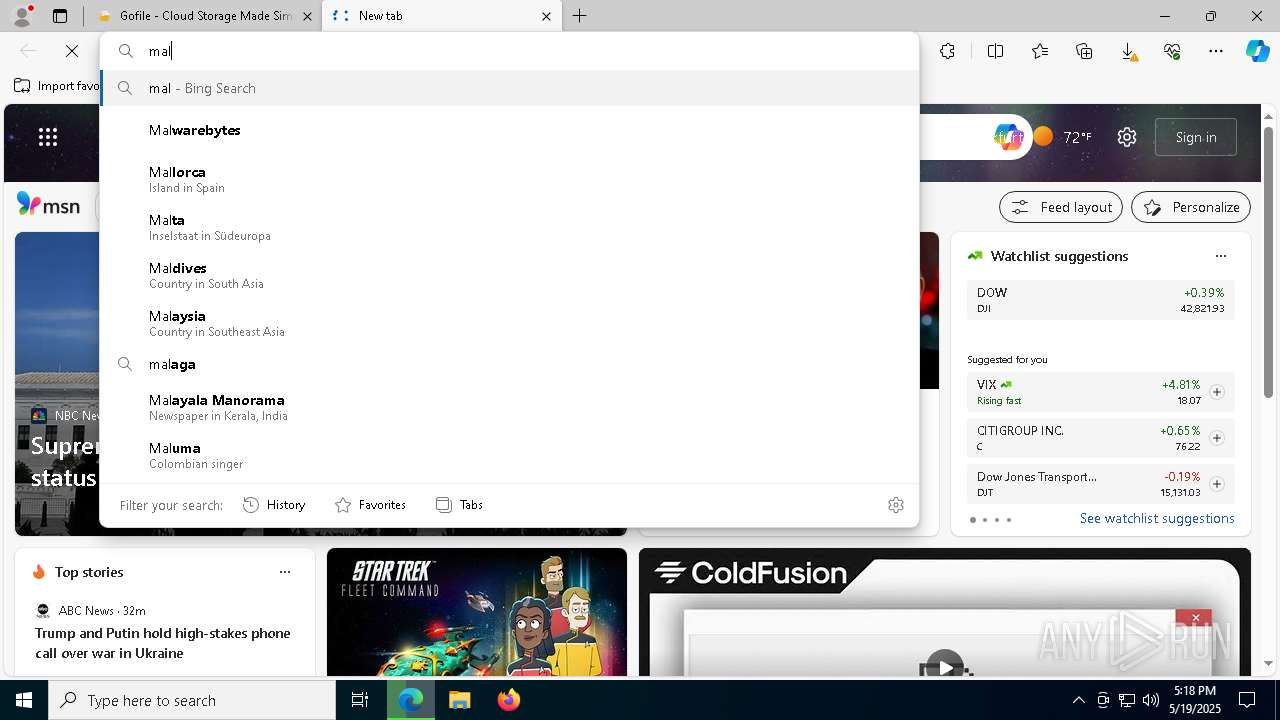Click See watchlist suggestions link
This screenshot has width=1280, height=720.
1157,518
